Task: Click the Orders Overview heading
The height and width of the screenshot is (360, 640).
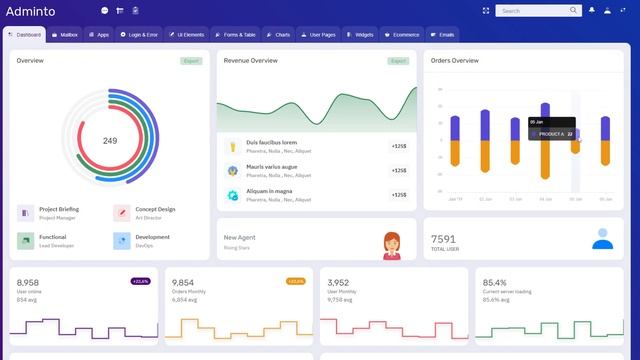Action: point(455,60)
